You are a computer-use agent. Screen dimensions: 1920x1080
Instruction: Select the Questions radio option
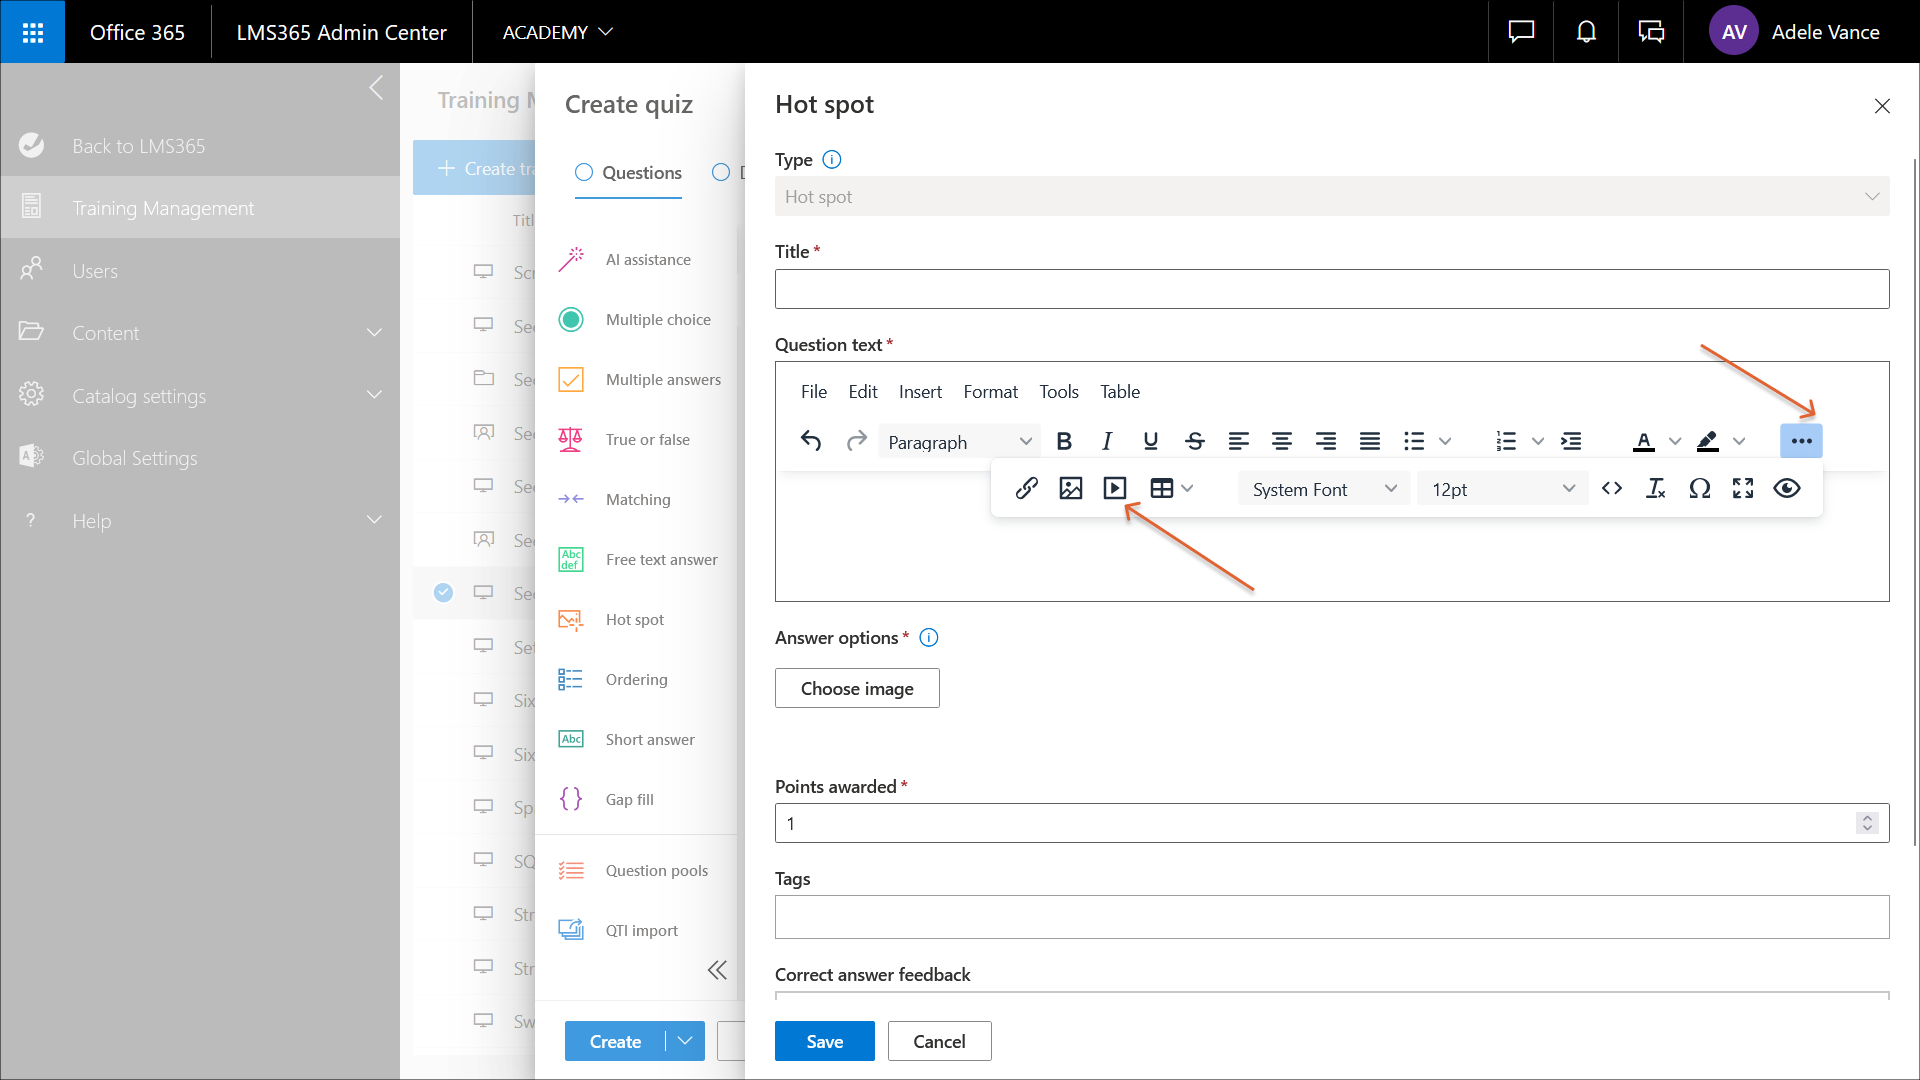pyautogui.click(x=584, y=172)
